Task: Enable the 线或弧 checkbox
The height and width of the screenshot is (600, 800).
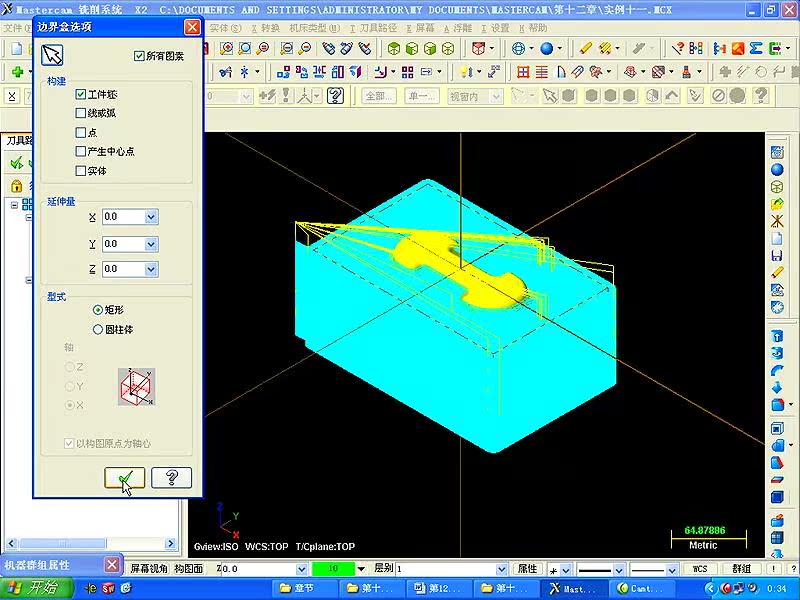Action: pyautogui.click(x=80, y=113)
